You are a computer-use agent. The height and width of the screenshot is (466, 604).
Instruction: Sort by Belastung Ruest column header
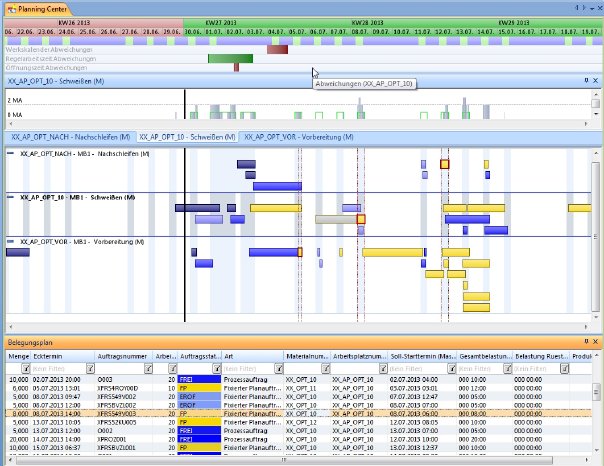pos(541,357)
